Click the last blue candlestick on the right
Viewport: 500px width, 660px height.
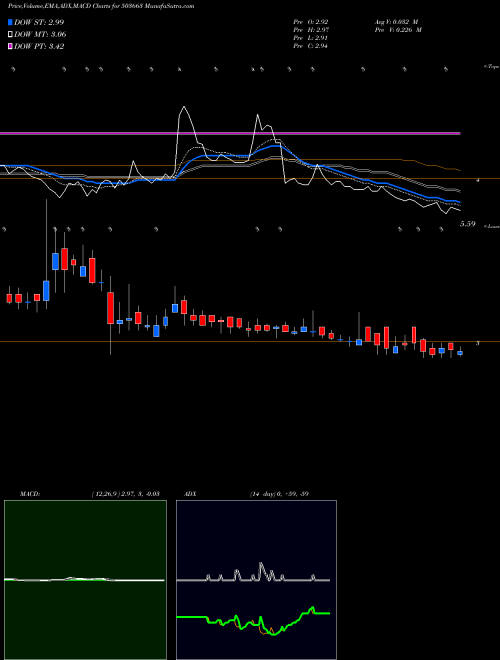pyautogui.click(x=460, y=353)
